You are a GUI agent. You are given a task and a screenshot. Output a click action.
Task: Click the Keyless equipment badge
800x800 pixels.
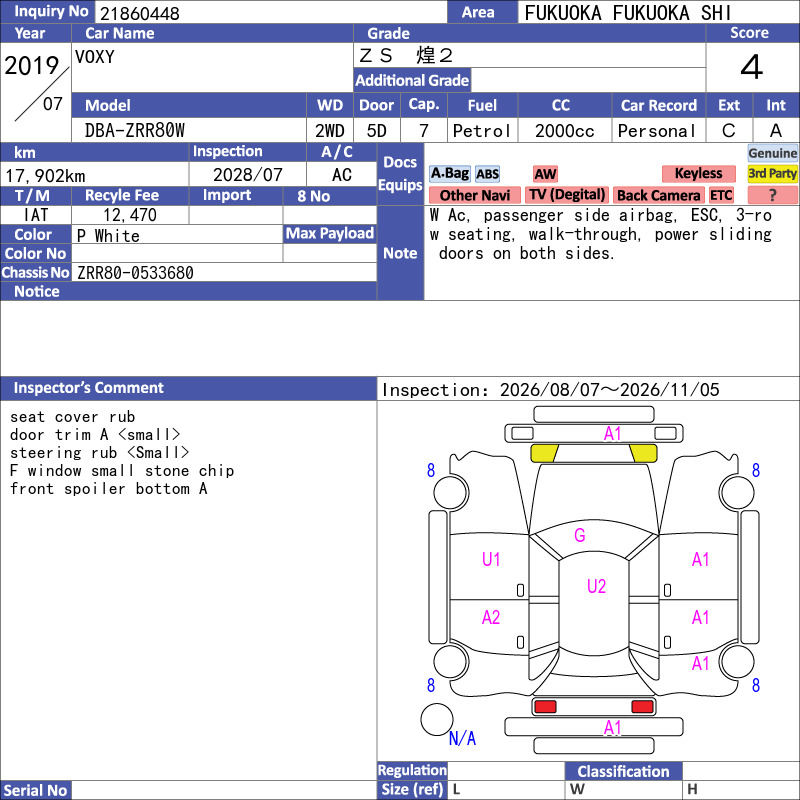click(x=698, y=173)
